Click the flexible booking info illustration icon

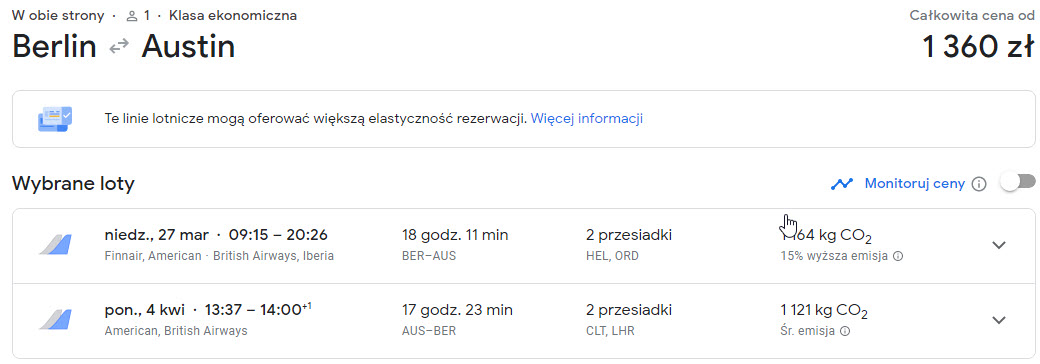(x=55, y=119)
